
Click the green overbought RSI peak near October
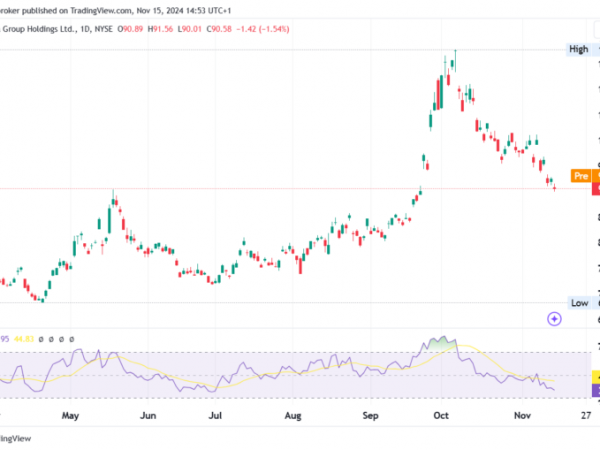pyautogui.click(x=441, y=343)
